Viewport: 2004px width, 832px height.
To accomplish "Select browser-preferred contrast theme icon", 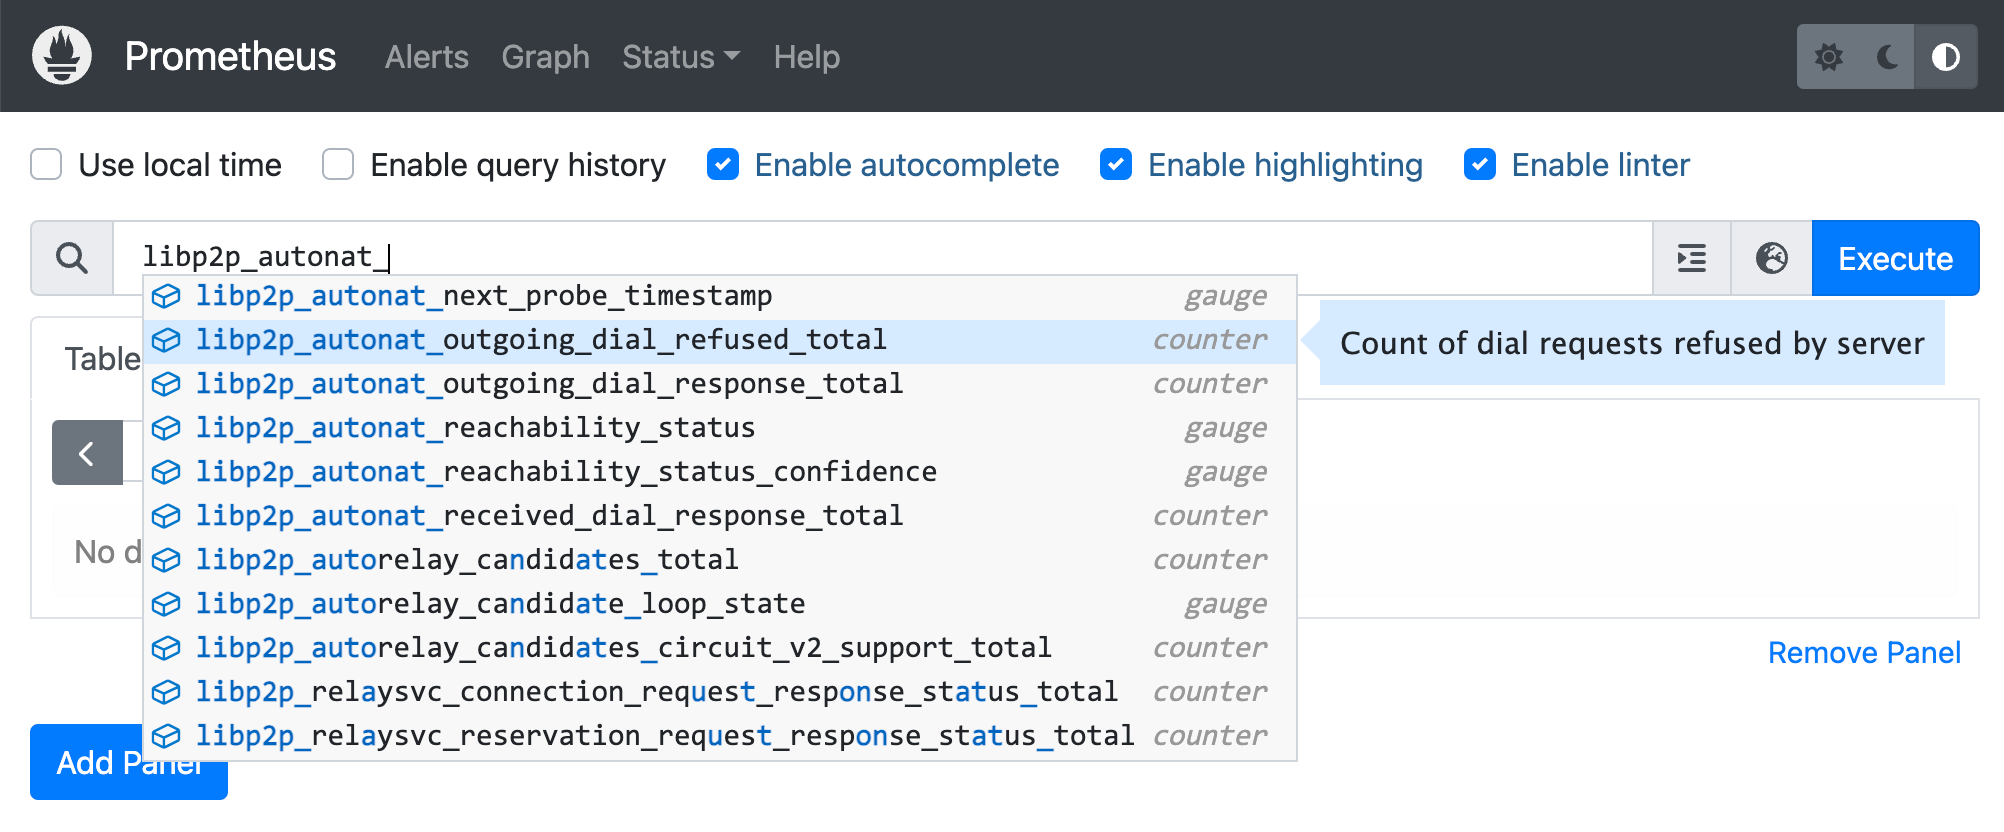I will (x=1945, y=57).
